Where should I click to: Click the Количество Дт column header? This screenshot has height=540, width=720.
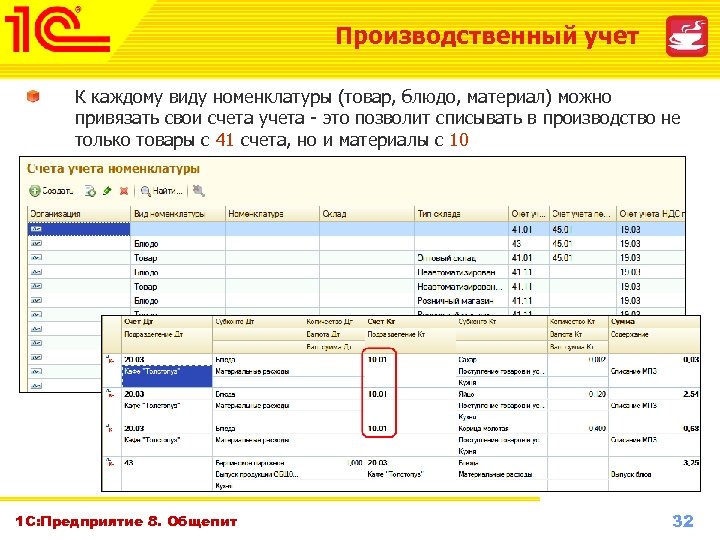coord(329,322)
